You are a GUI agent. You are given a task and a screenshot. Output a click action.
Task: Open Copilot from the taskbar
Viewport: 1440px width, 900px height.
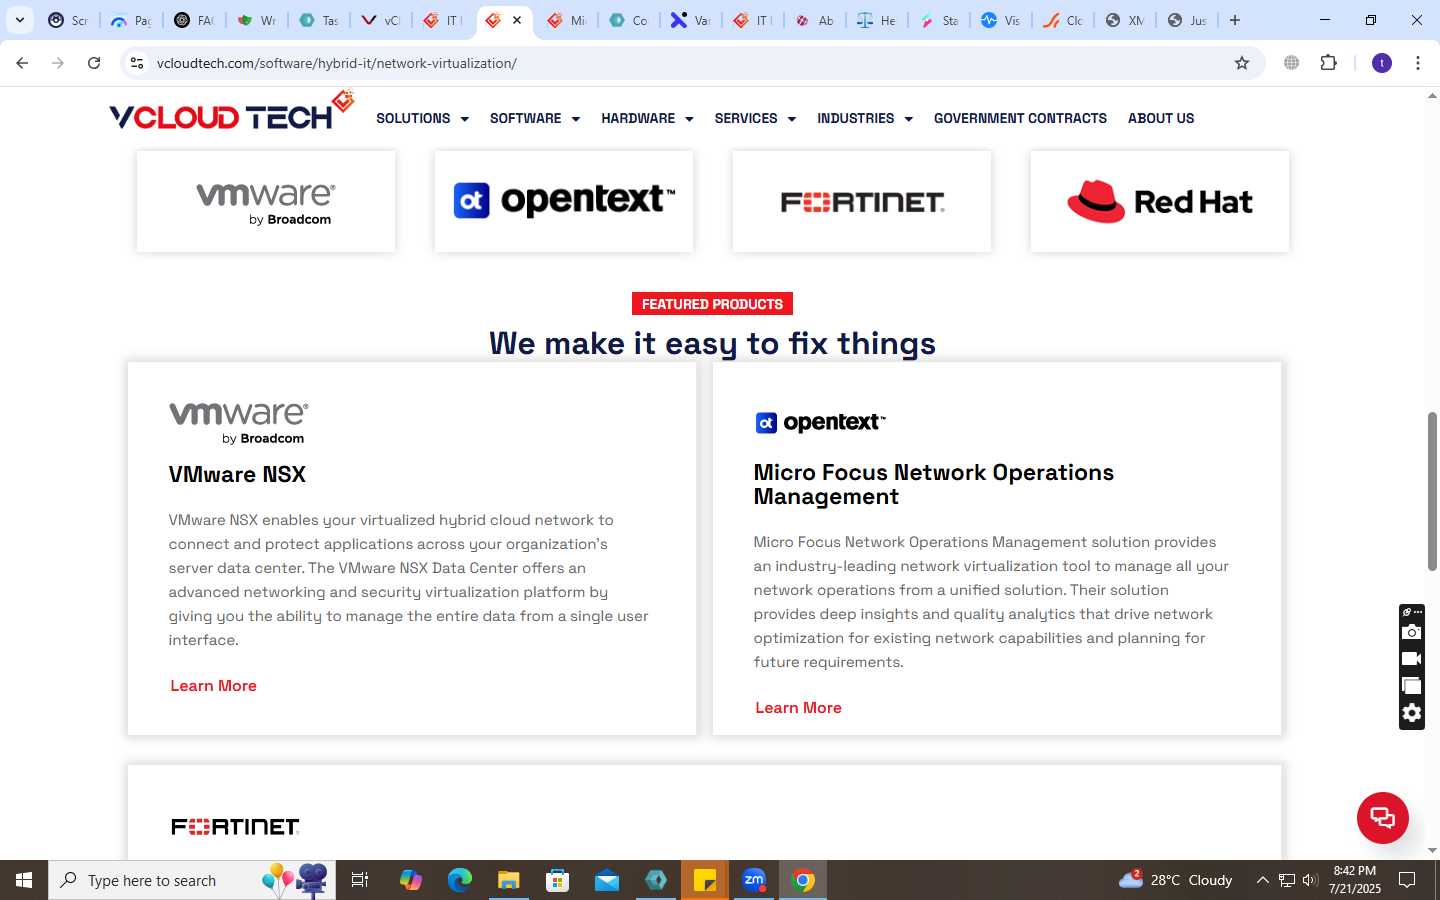click(x=411, y=880)
